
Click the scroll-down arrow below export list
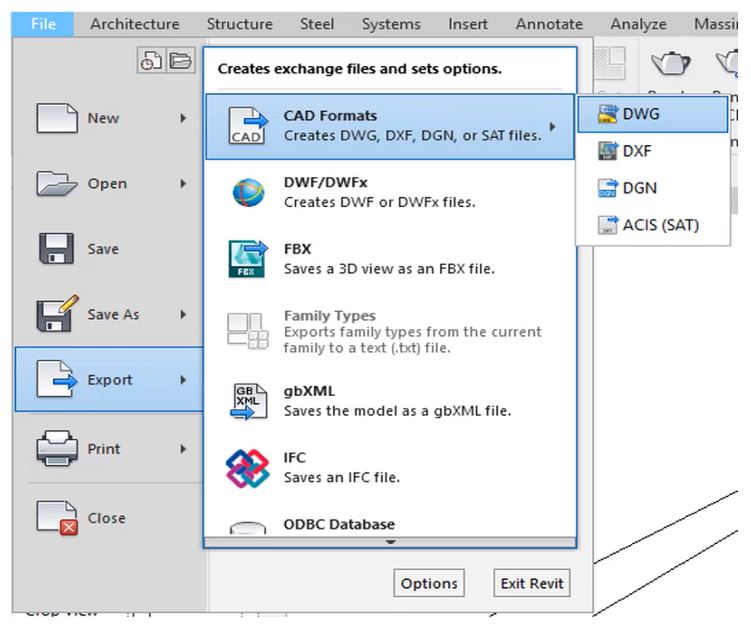[390, 542]
